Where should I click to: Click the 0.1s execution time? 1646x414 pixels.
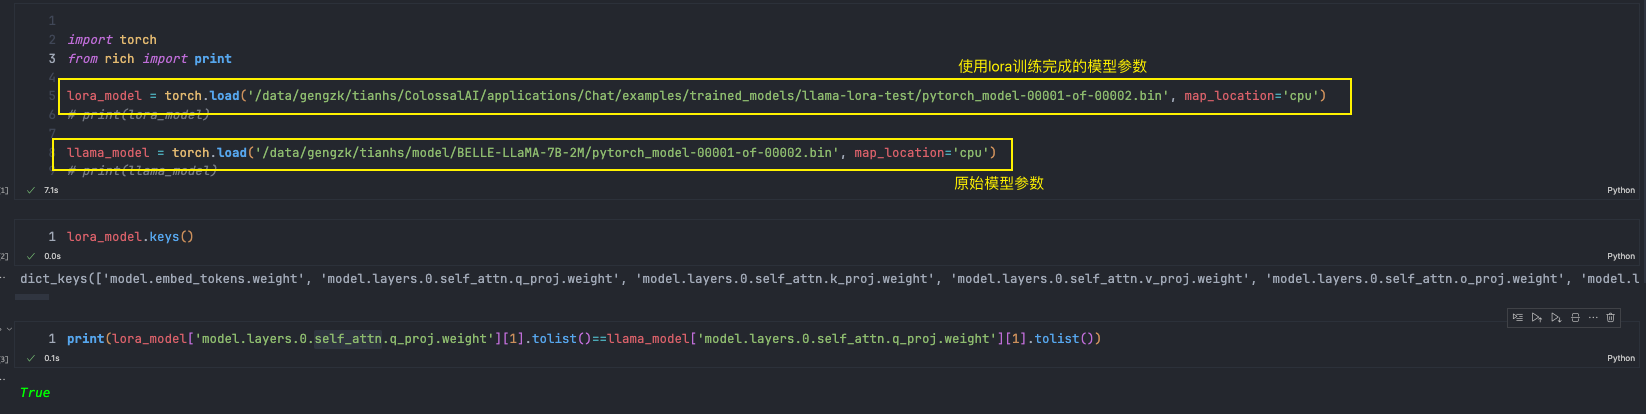pyautogui.click(x=52, y=358)
